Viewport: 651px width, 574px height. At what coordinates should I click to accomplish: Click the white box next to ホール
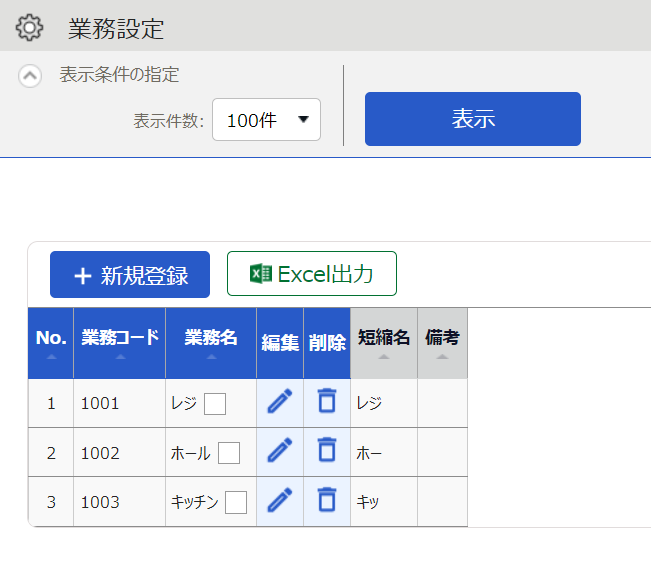pos(229,453)
